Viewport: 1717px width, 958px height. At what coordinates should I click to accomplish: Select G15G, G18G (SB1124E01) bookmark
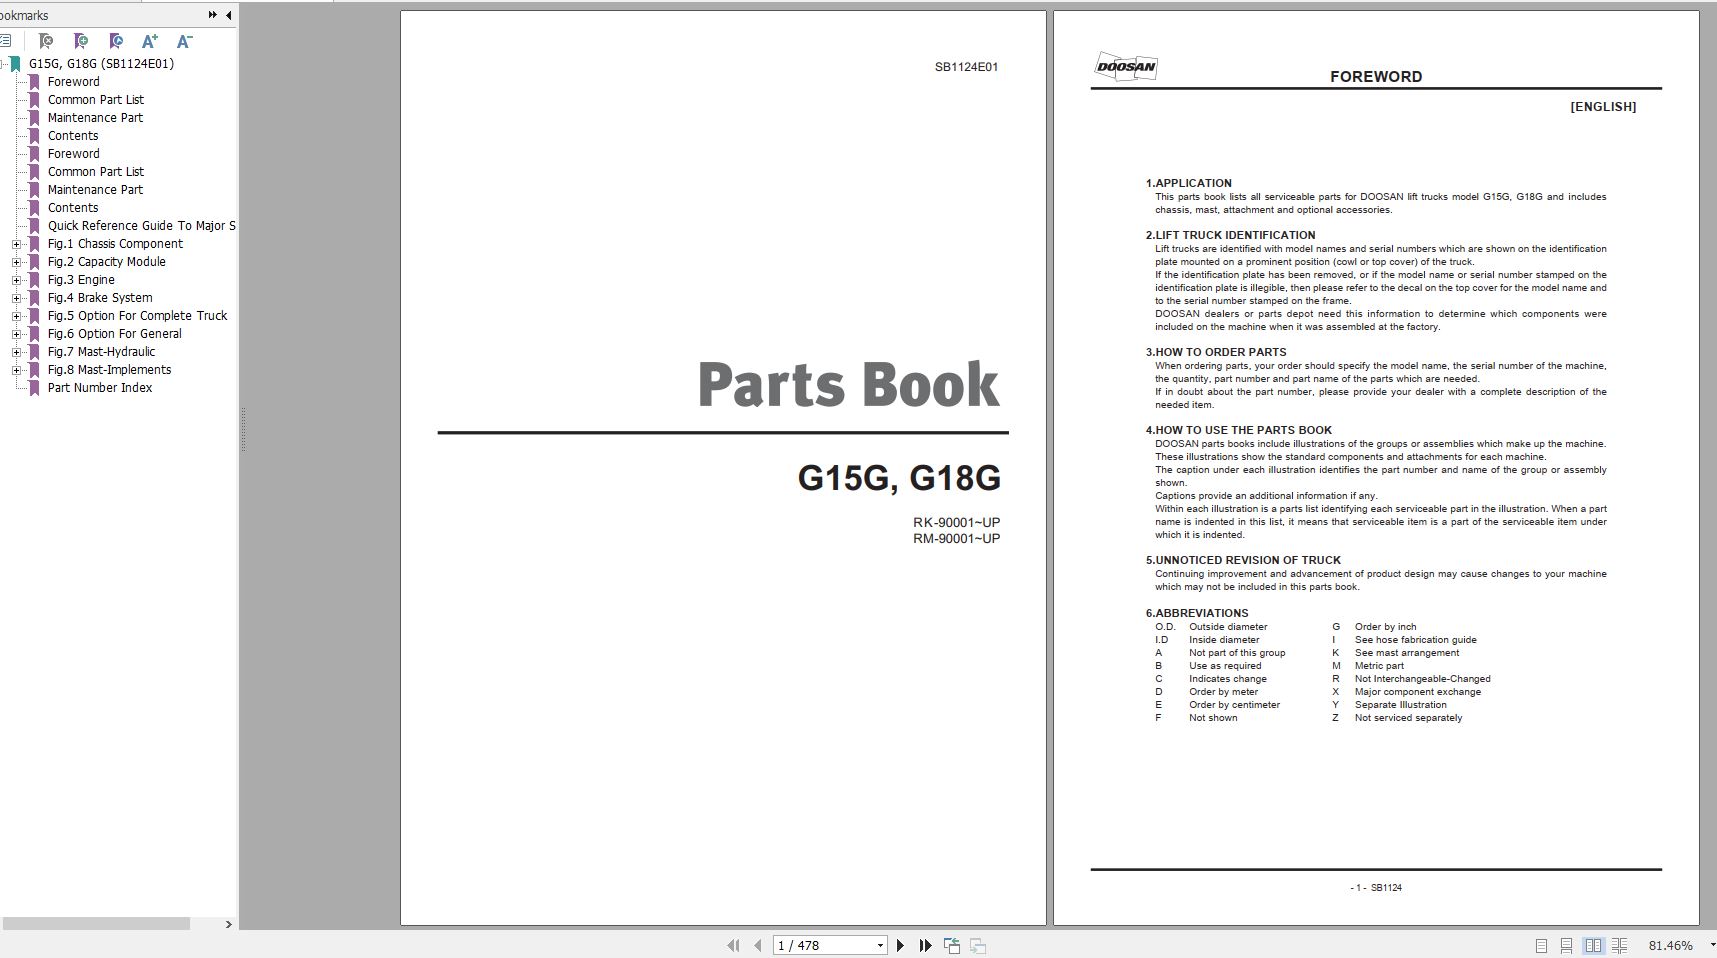click(x=101, y=64)
